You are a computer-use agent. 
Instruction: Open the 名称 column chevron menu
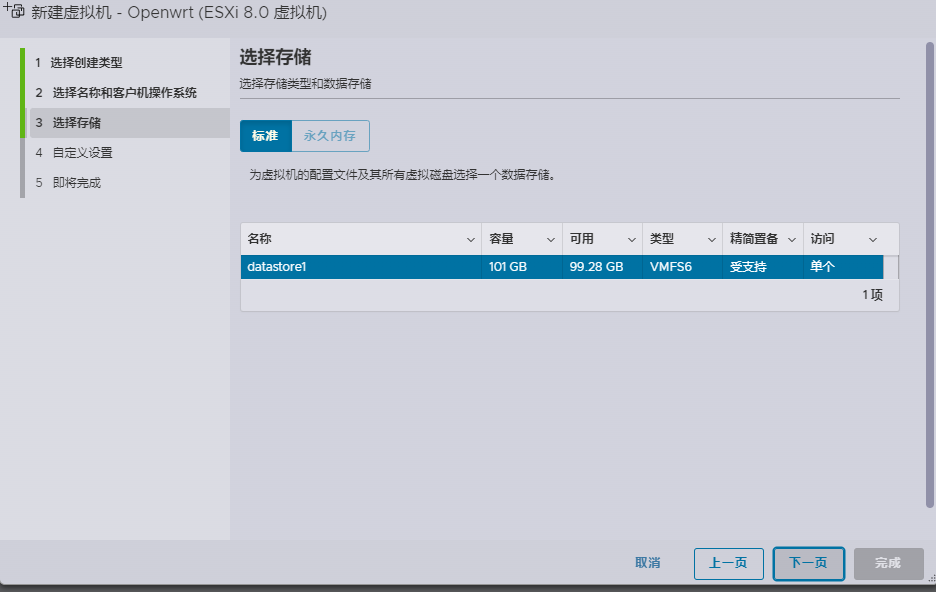(471, 240)
